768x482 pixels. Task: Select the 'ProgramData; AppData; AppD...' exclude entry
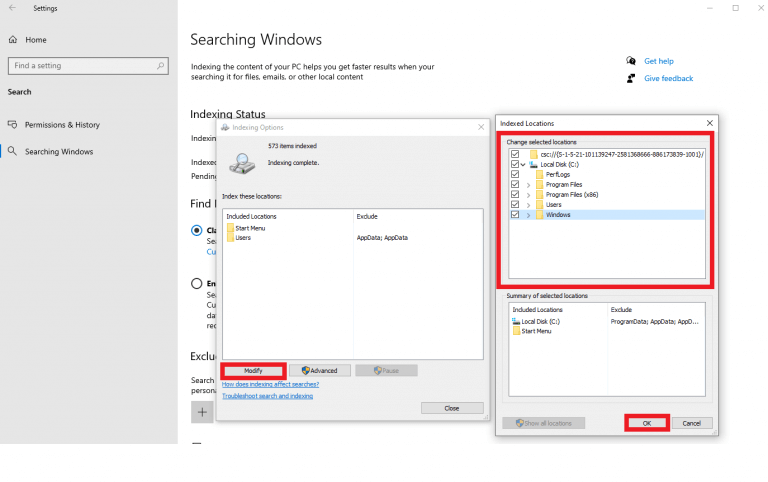(x=654, y=321)
